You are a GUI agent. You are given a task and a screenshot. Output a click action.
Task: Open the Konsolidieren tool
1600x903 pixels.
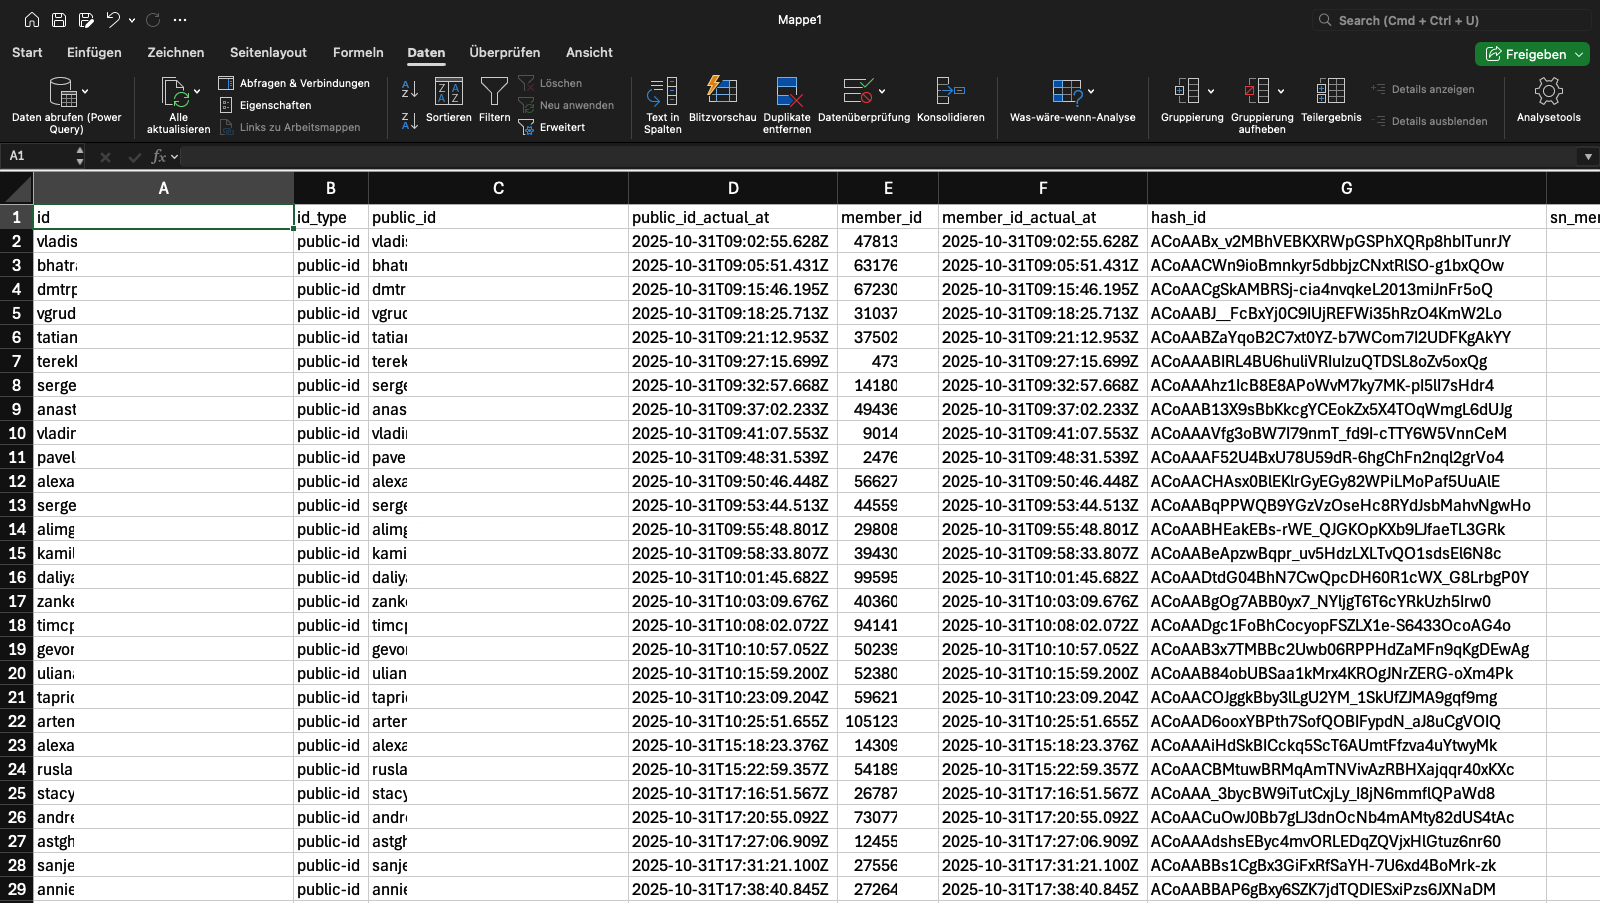tap(950, 92)
